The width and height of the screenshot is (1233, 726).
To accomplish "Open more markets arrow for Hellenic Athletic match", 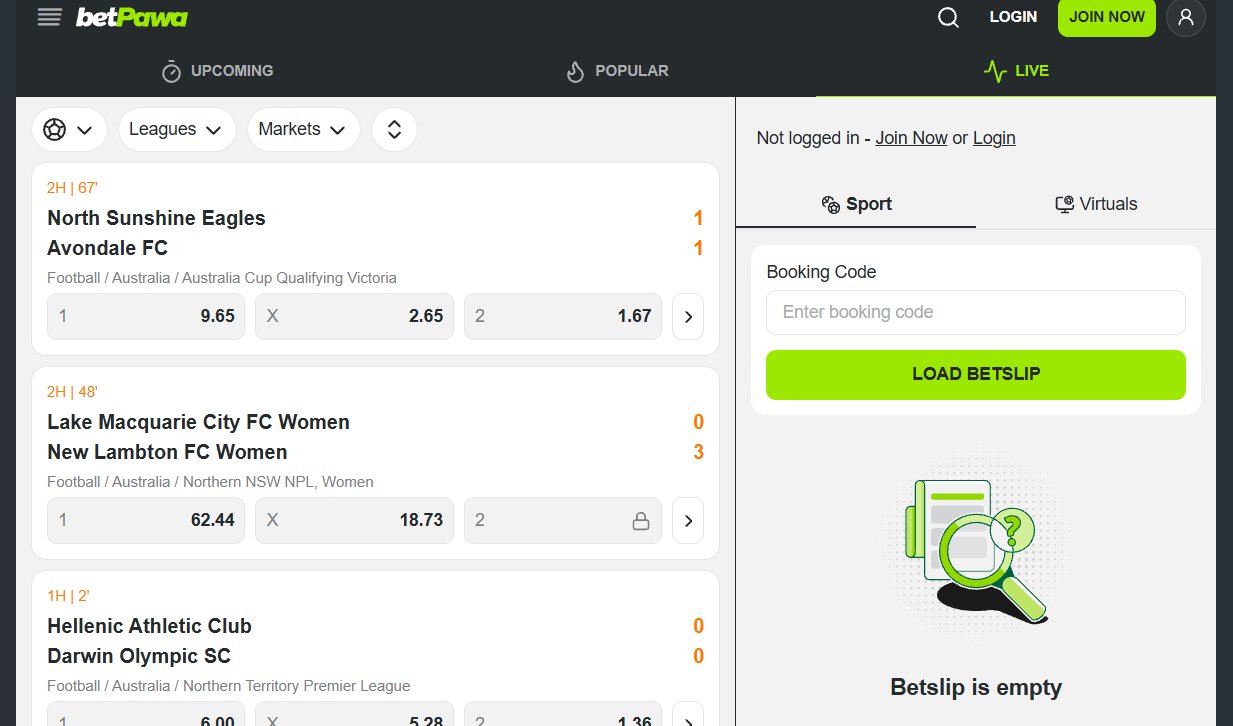I will pyautogui.click(x=688, y=716).
